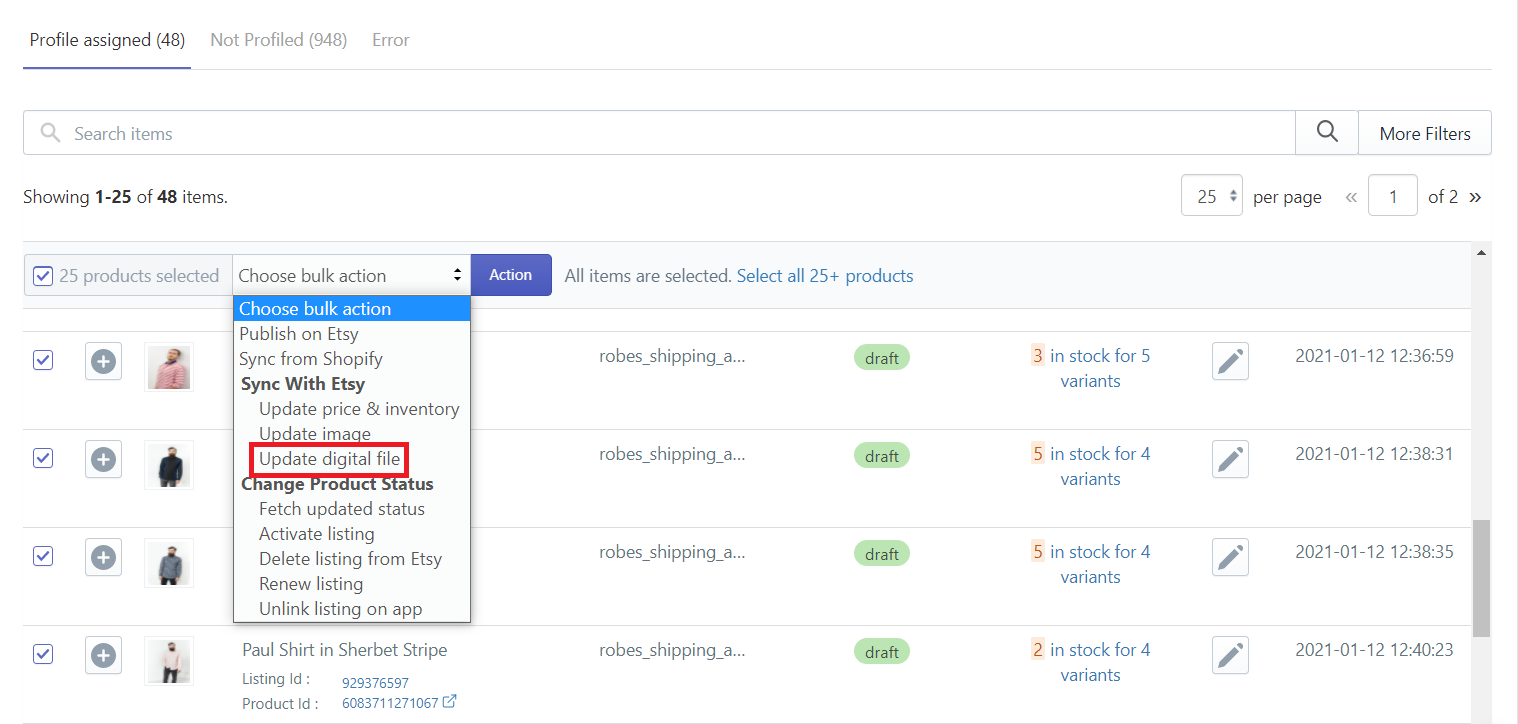This screenshot has width=1518, height=724.
Task: Edit the product dated 2021-01-12 12:38:31
Action: pos(1230,459)
